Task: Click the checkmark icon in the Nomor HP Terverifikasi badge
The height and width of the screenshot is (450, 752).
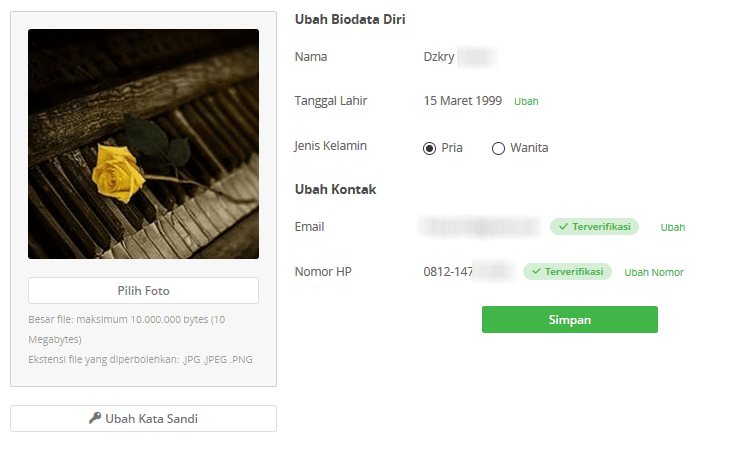Action: 537,272
